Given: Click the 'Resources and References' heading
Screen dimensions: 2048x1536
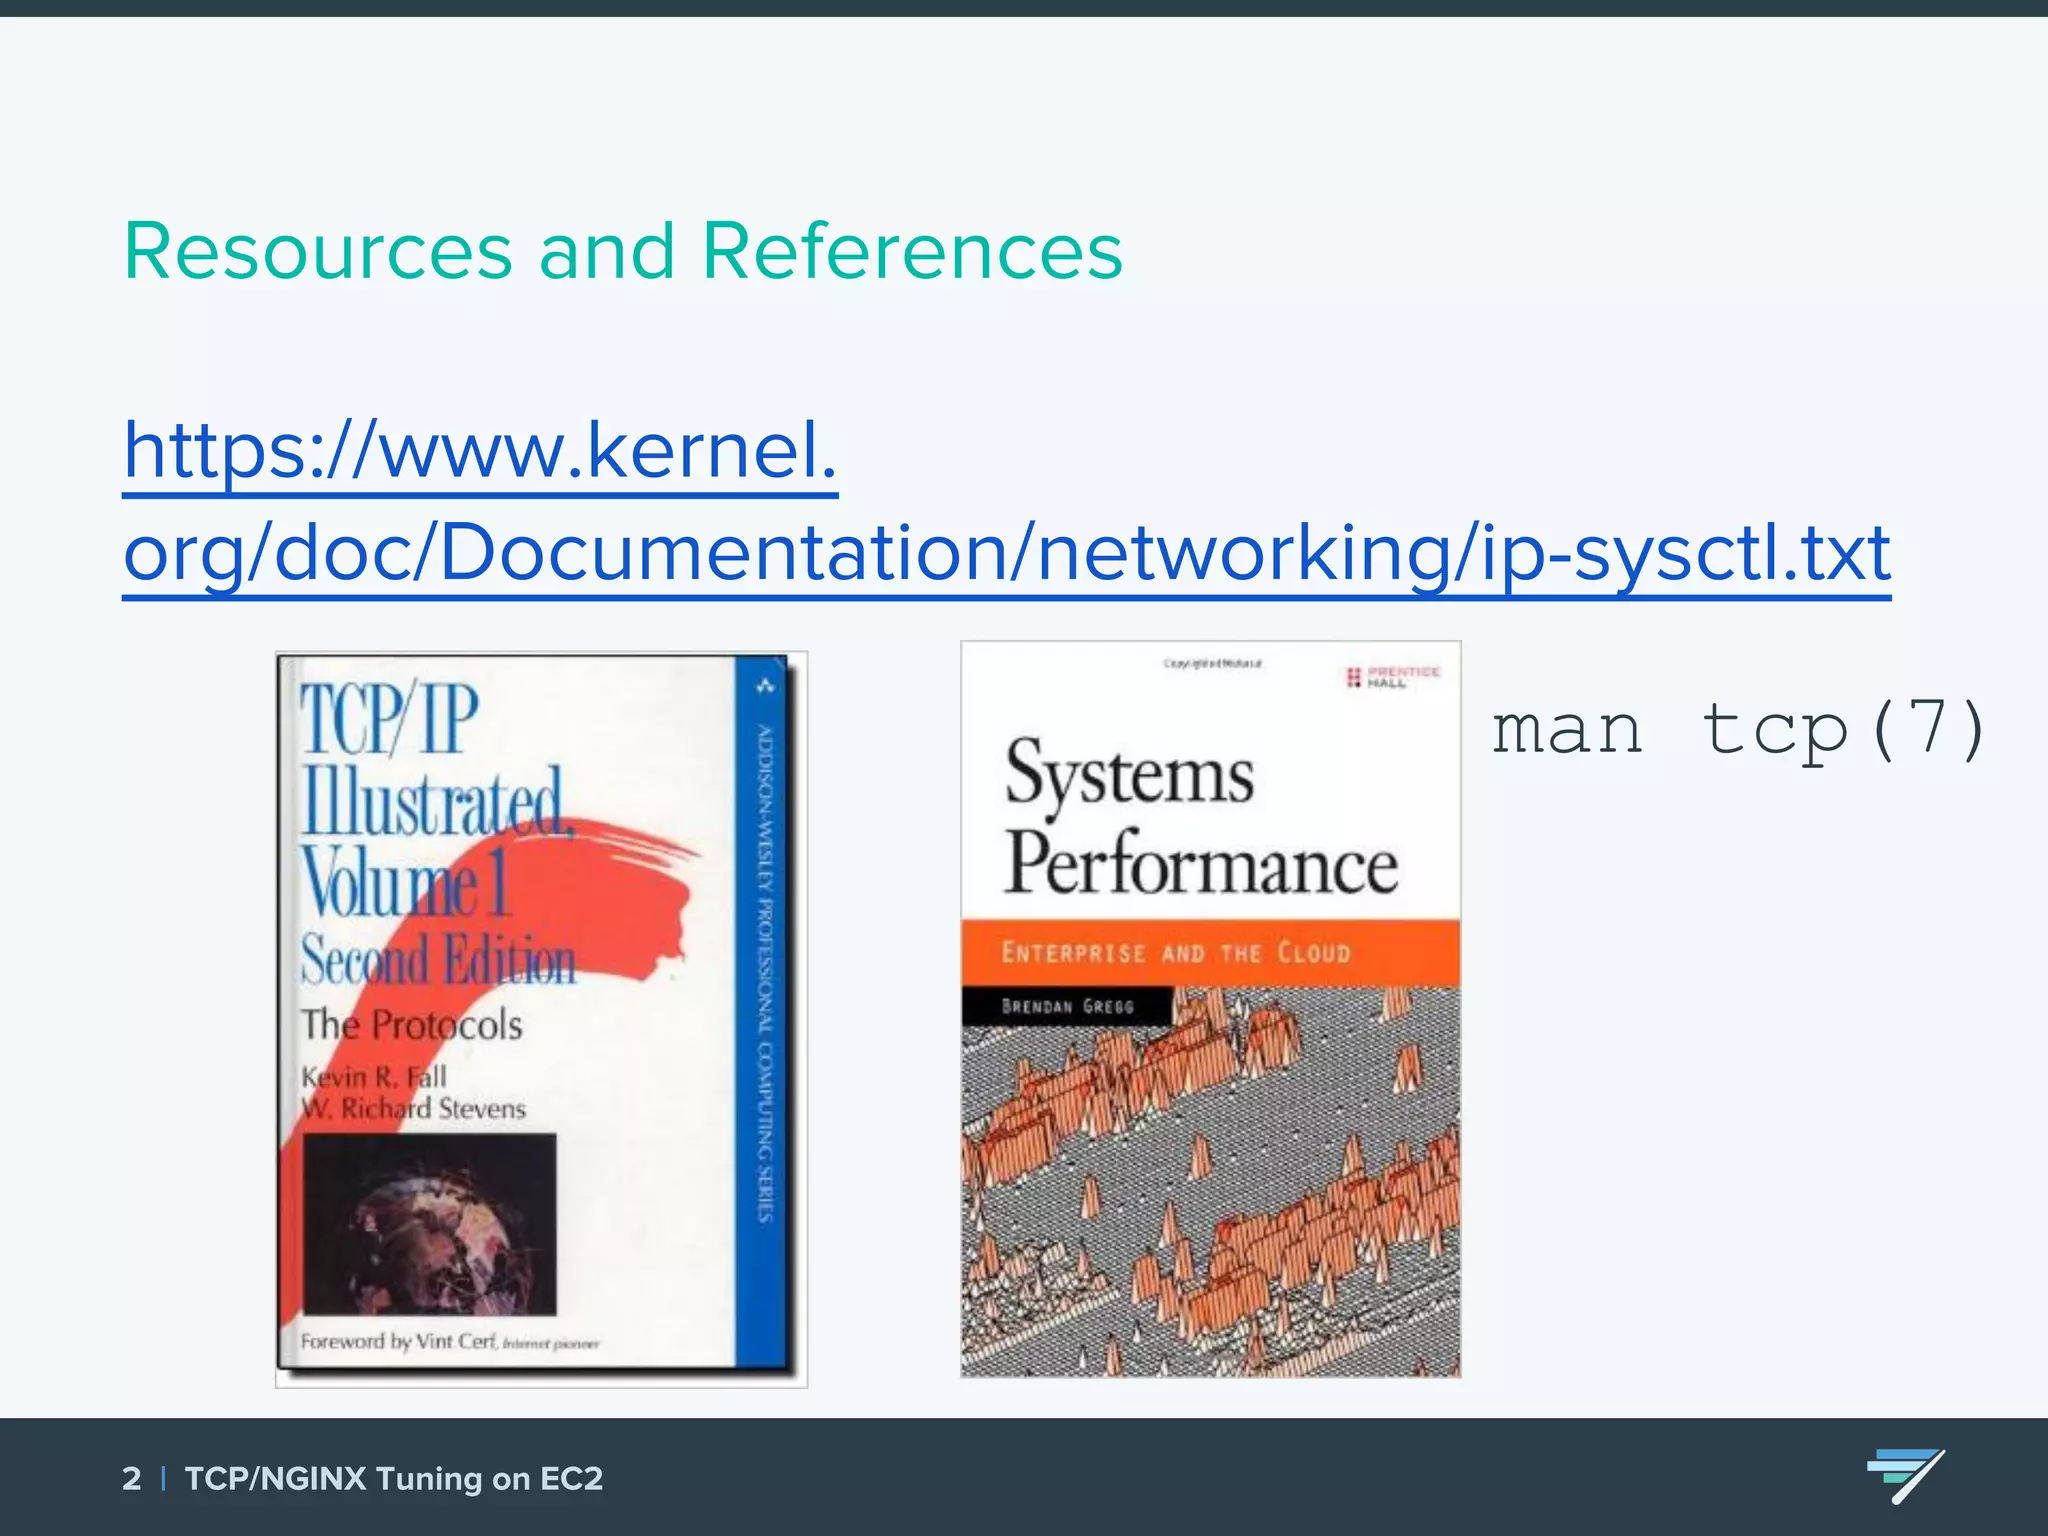Looking at the screenshot, I should click(623, 251).
